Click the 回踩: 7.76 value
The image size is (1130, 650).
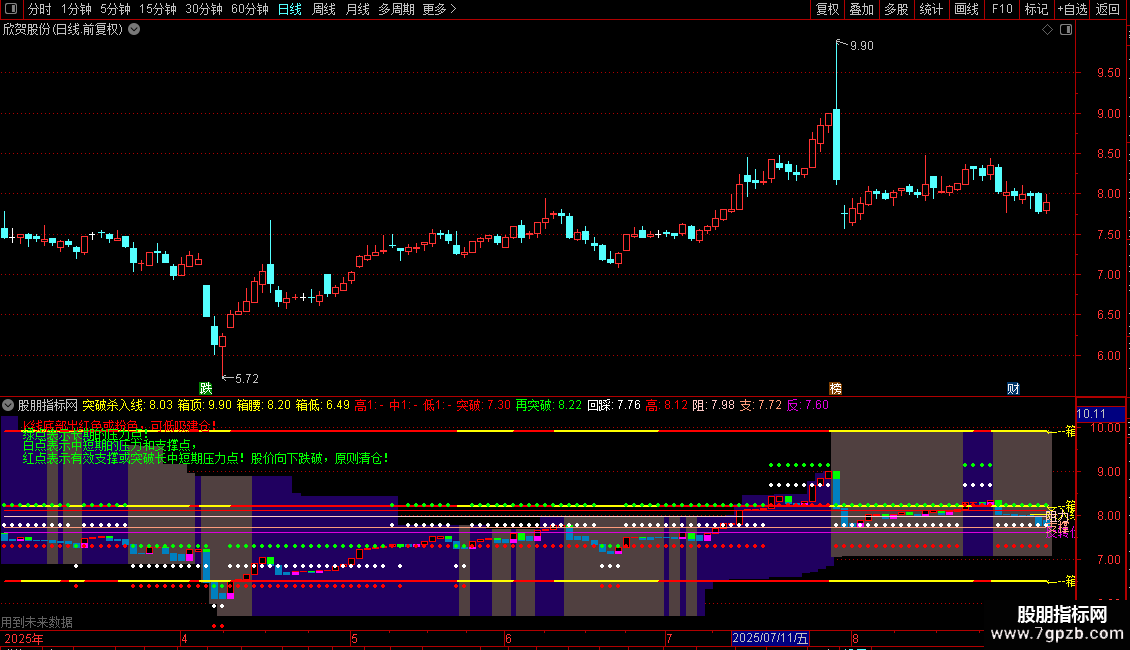click(614, 405)
